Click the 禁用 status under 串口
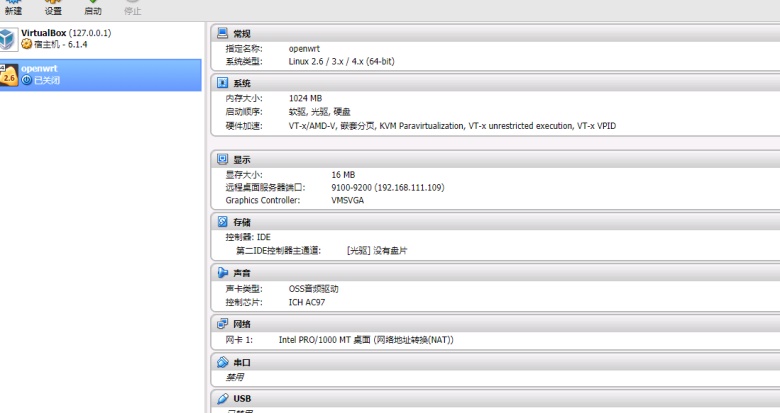Screen dimensions: 780x413 coord(235,377)
